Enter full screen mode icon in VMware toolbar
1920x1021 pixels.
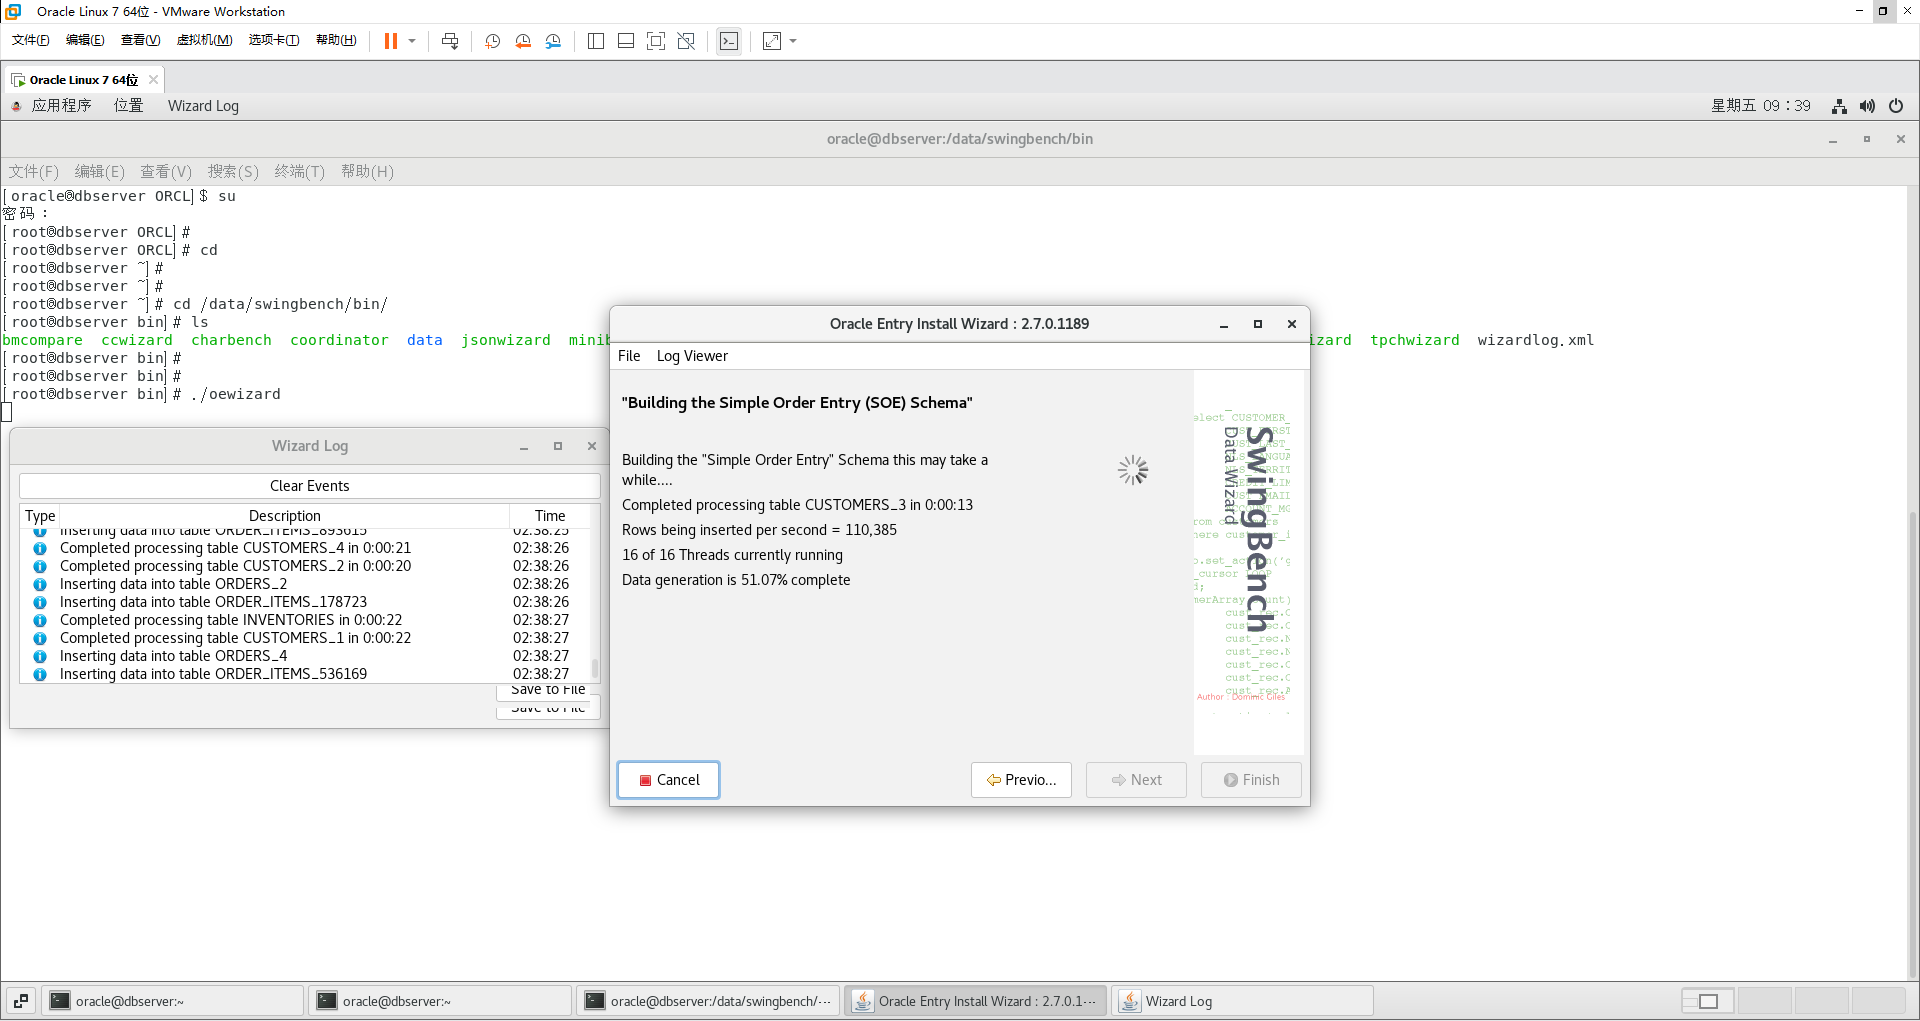tap(656, 41)
